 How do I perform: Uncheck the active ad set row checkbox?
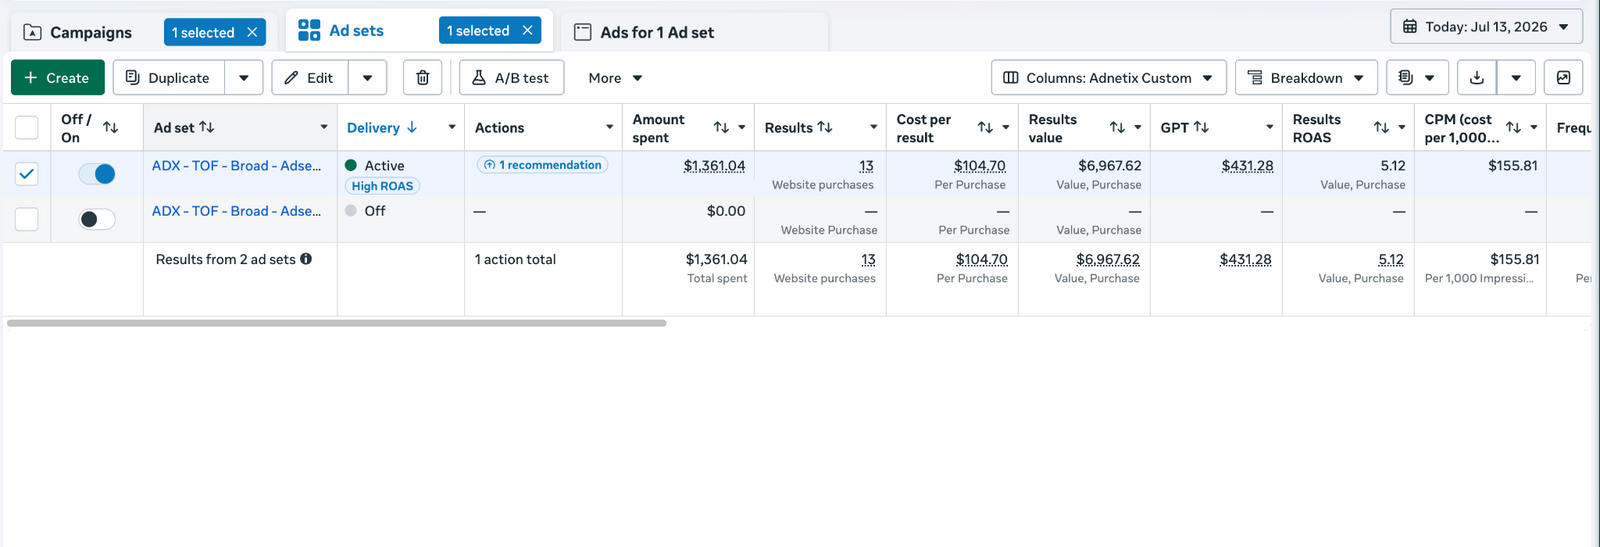pos(27,174)
